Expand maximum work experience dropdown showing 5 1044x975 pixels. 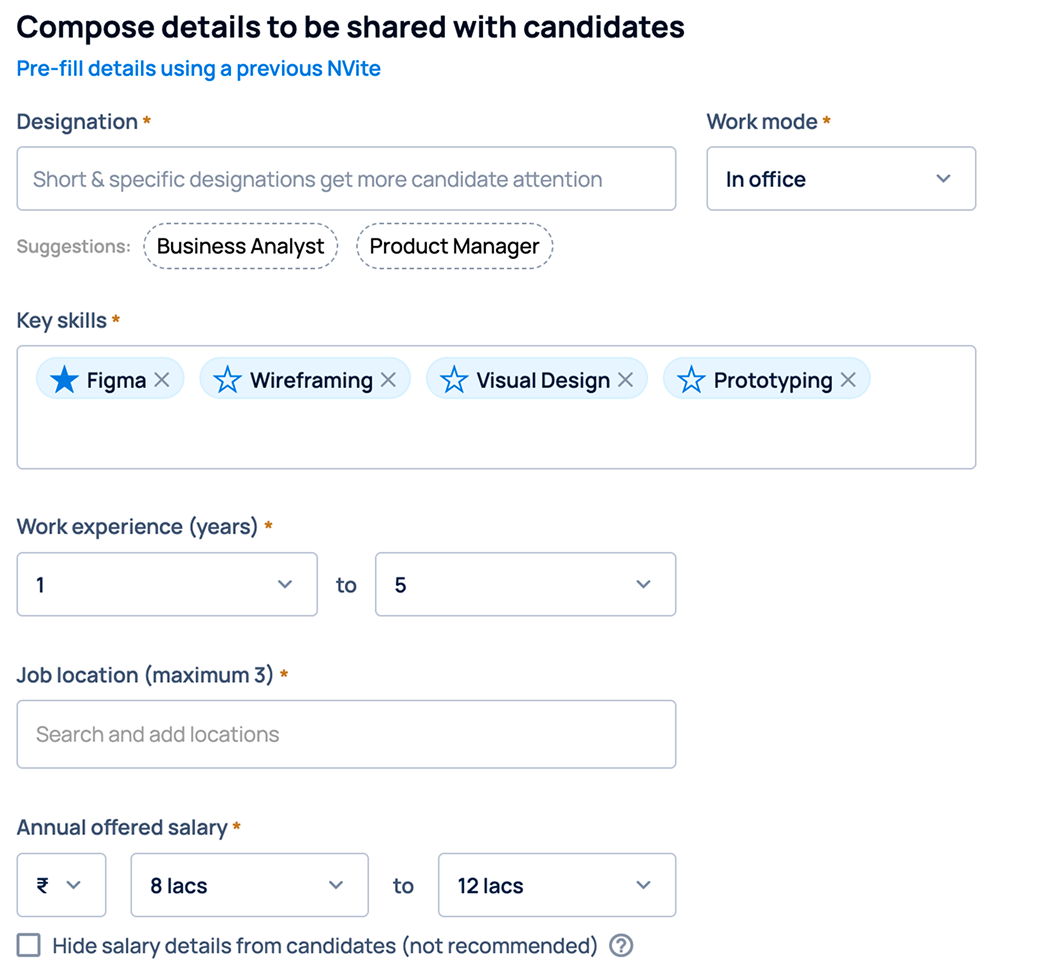[525, 584]
